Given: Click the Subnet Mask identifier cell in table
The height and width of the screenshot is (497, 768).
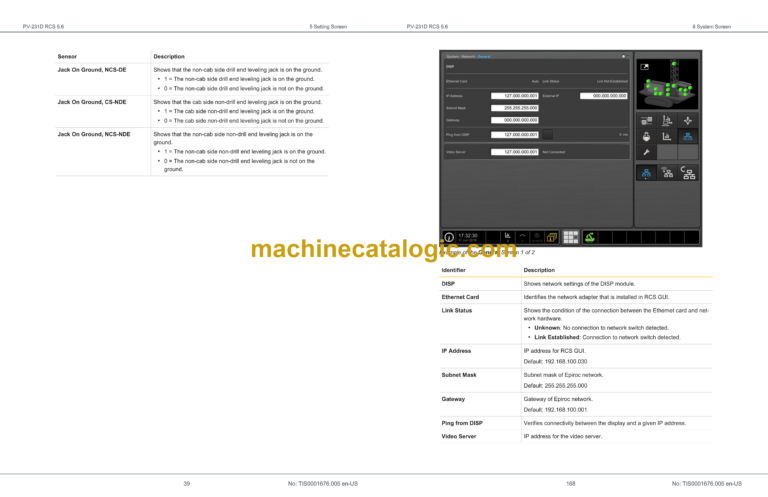Looking at the screenshot, I should 459,375.
